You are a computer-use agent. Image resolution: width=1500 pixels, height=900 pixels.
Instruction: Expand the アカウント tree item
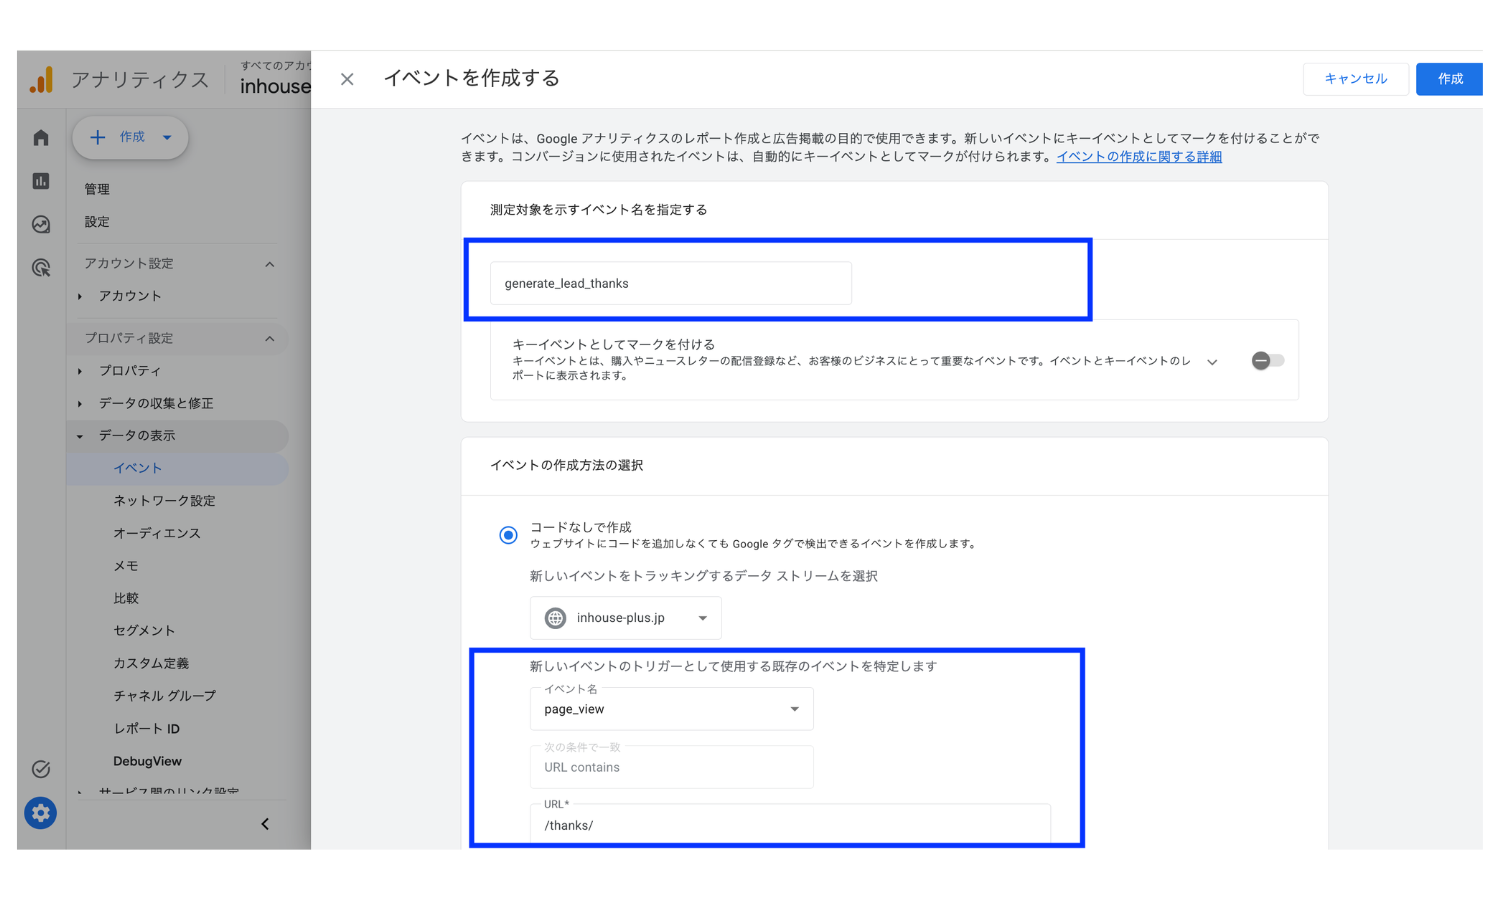[80, 296]
